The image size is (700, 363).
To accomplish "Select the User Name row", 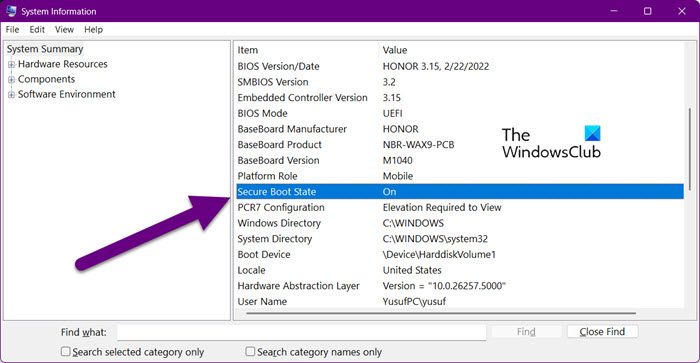I will click(460, 301).
